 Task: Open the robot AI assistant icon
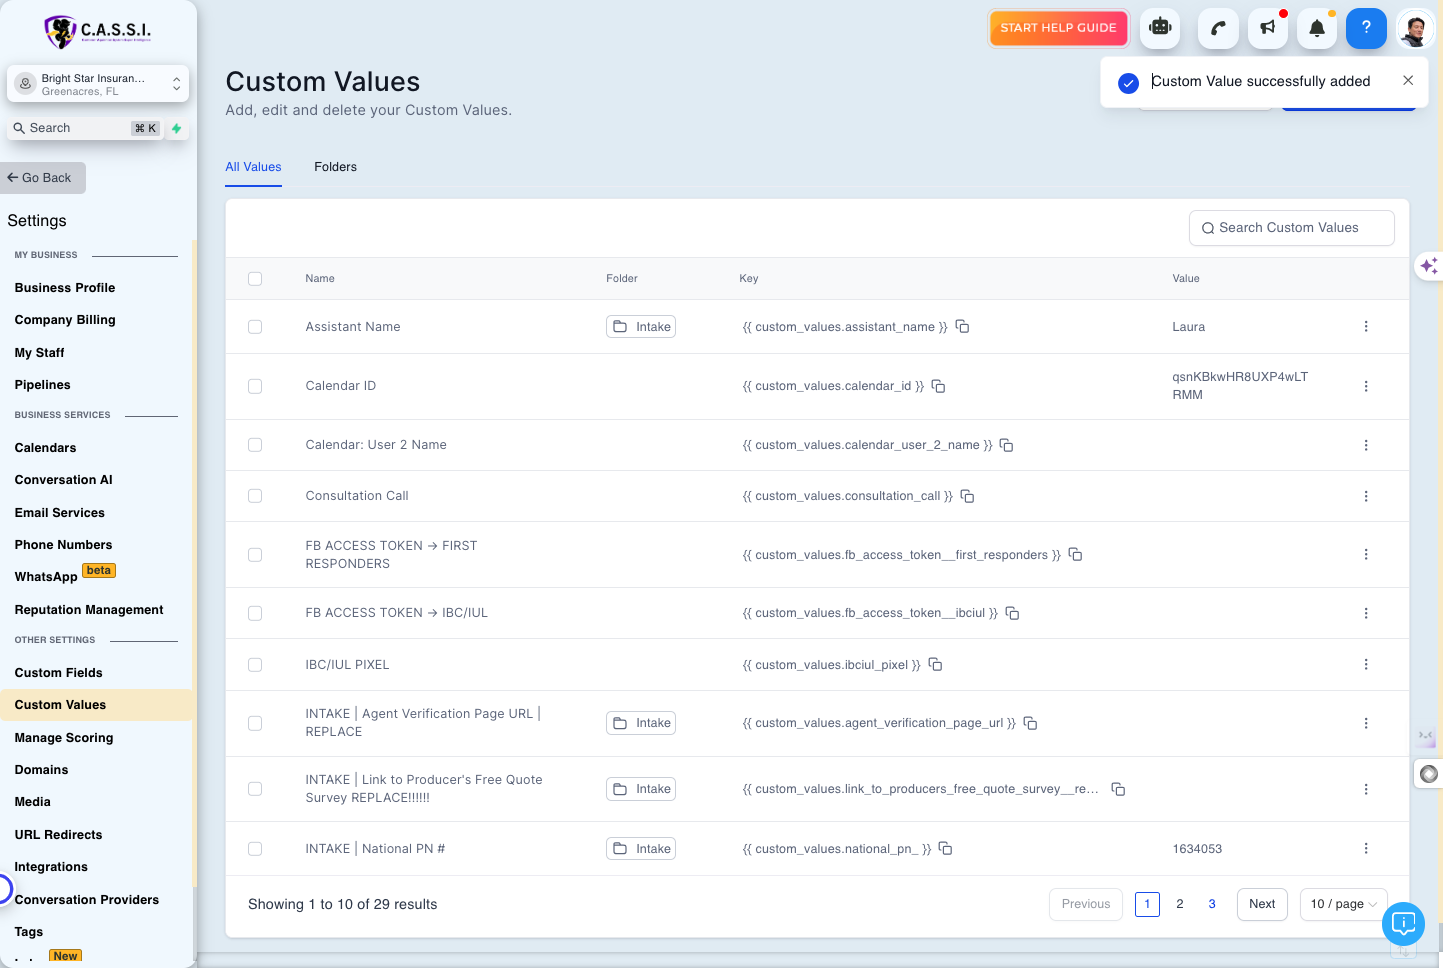point(1160,28)
